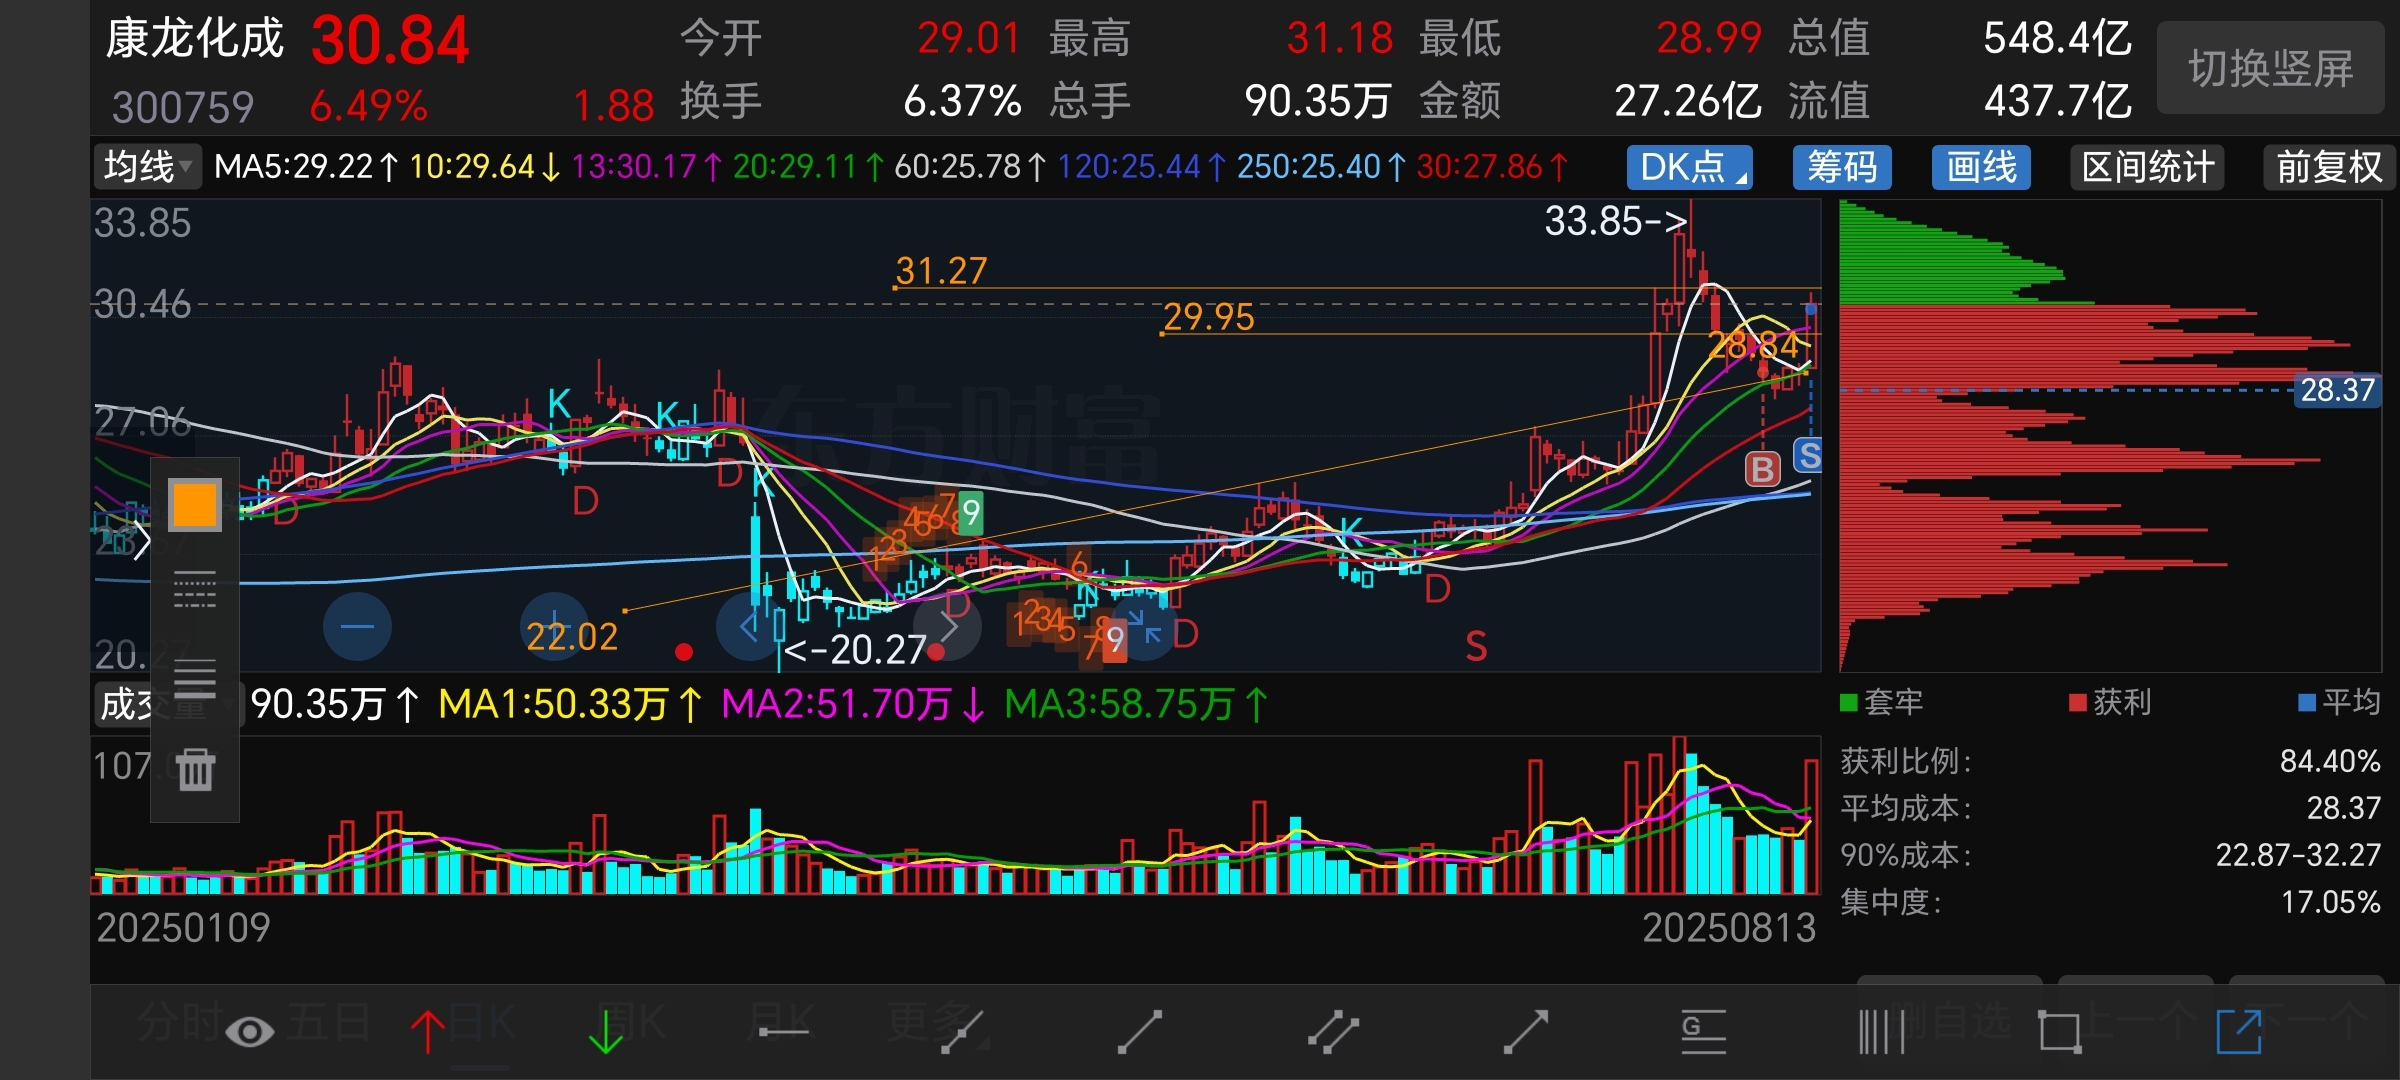Click the 总值 548.4亿 value
The width and height of the screenshot is (2400, 1080).
pyautogui.click(x=2057, y=39)
